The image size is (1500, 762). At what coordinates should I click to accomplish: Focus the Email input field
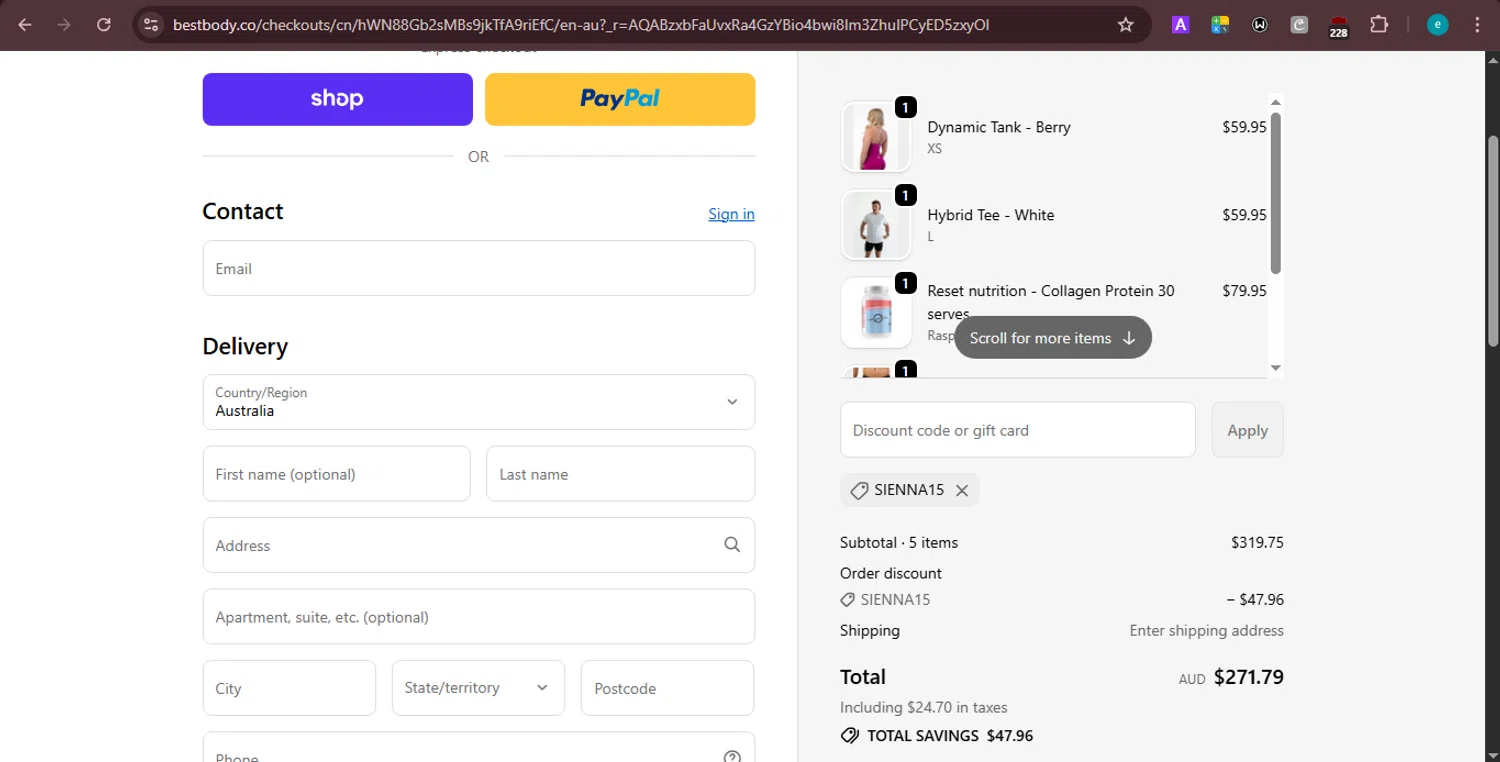coord(478,268)
